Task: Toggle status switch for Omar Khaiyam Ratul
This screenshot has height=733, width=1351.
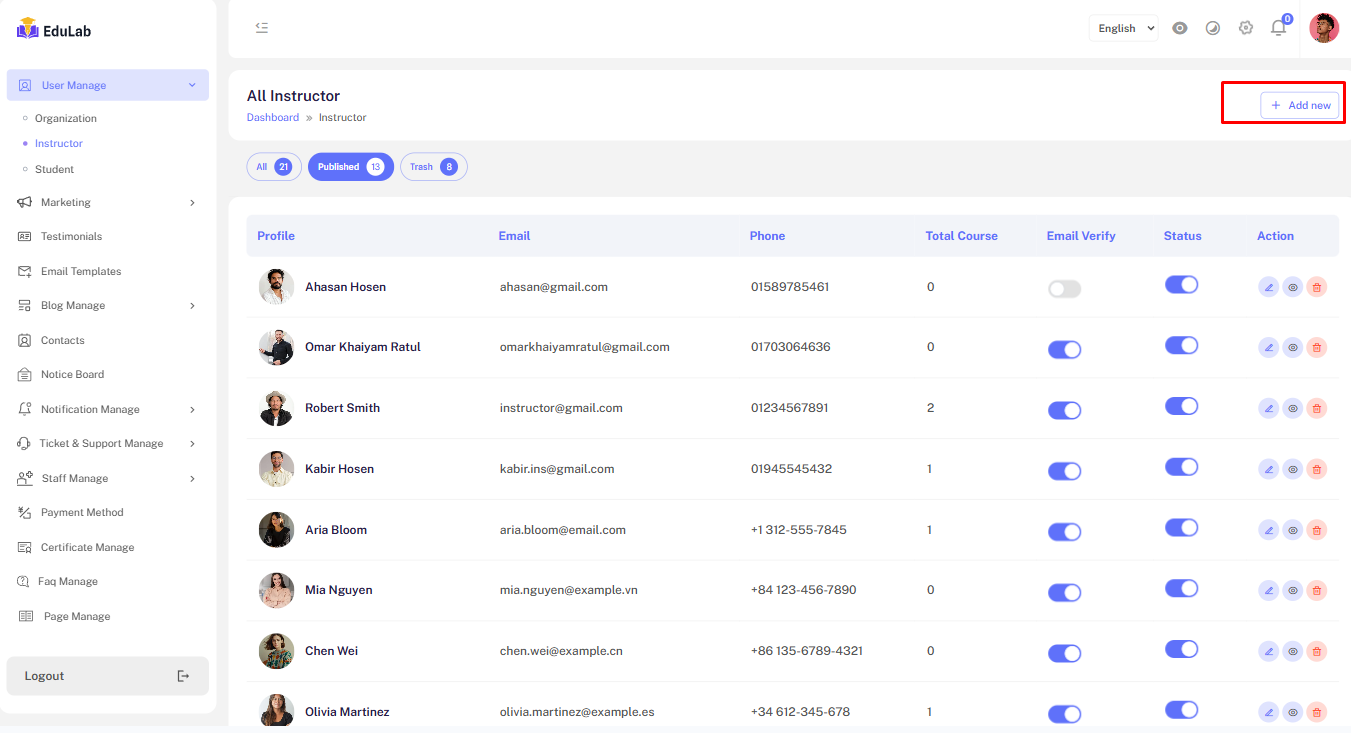Action: [x=1181, y=345]
